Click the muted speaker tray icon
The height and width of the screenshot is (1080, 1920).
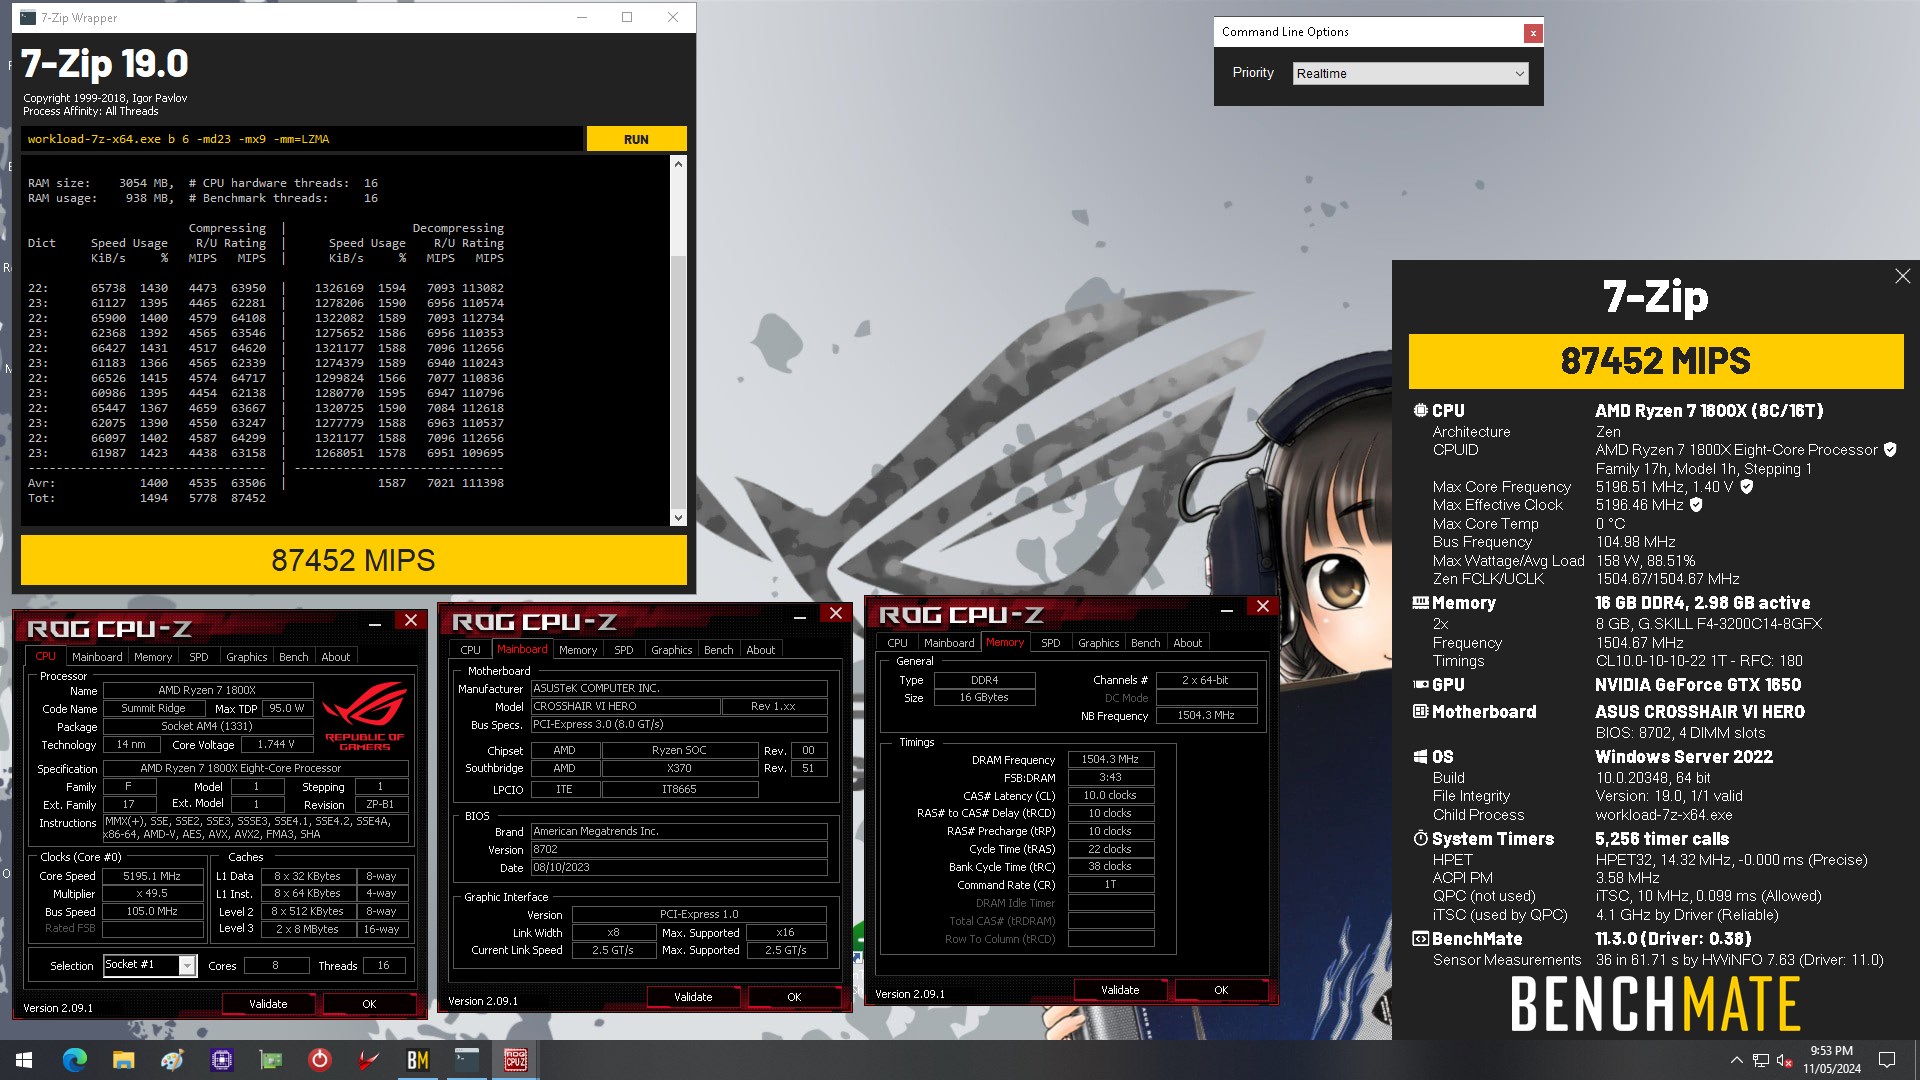pyautogui.click(x=1784, y=1060)
